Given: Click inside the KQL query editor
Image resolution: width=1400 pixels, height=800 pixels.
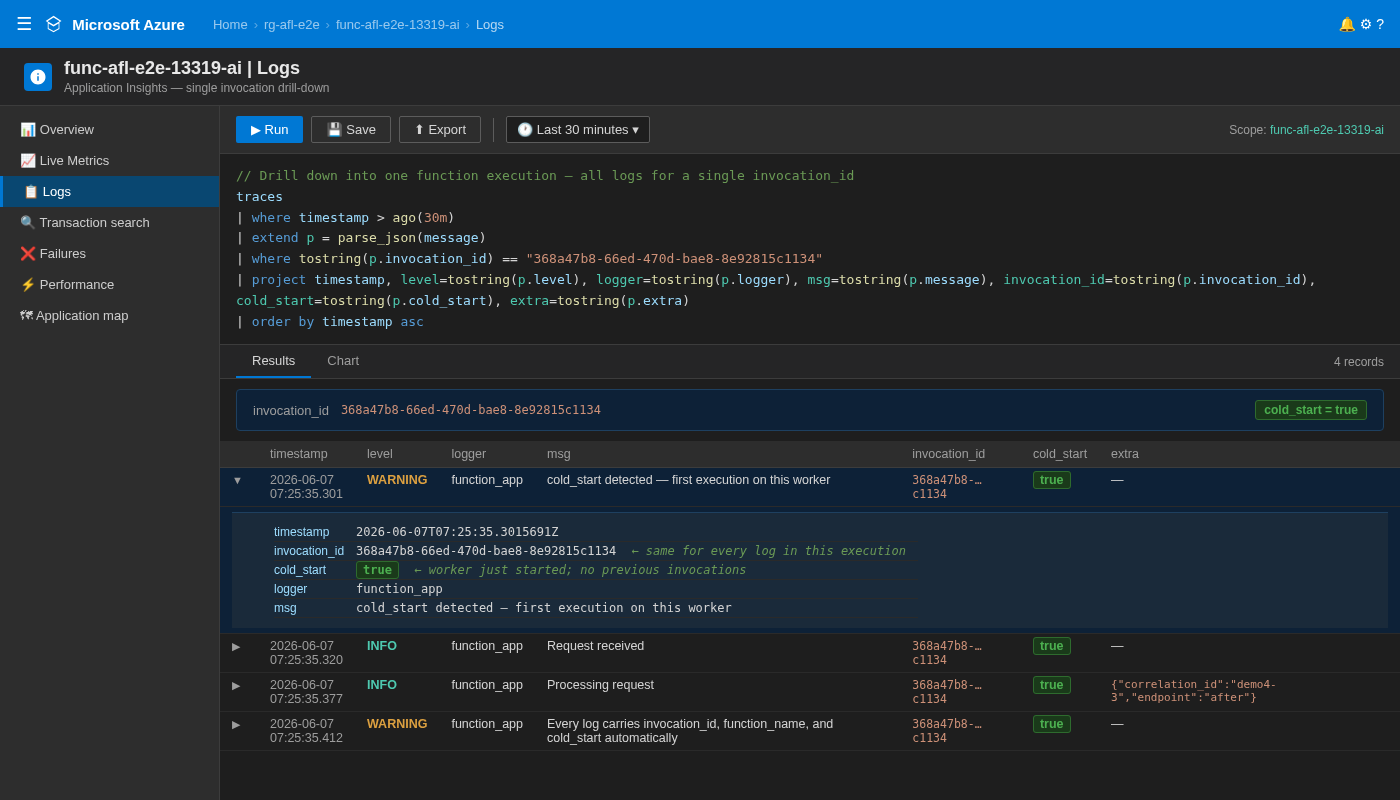Looking at the screenshot, I should click(810, 249).
